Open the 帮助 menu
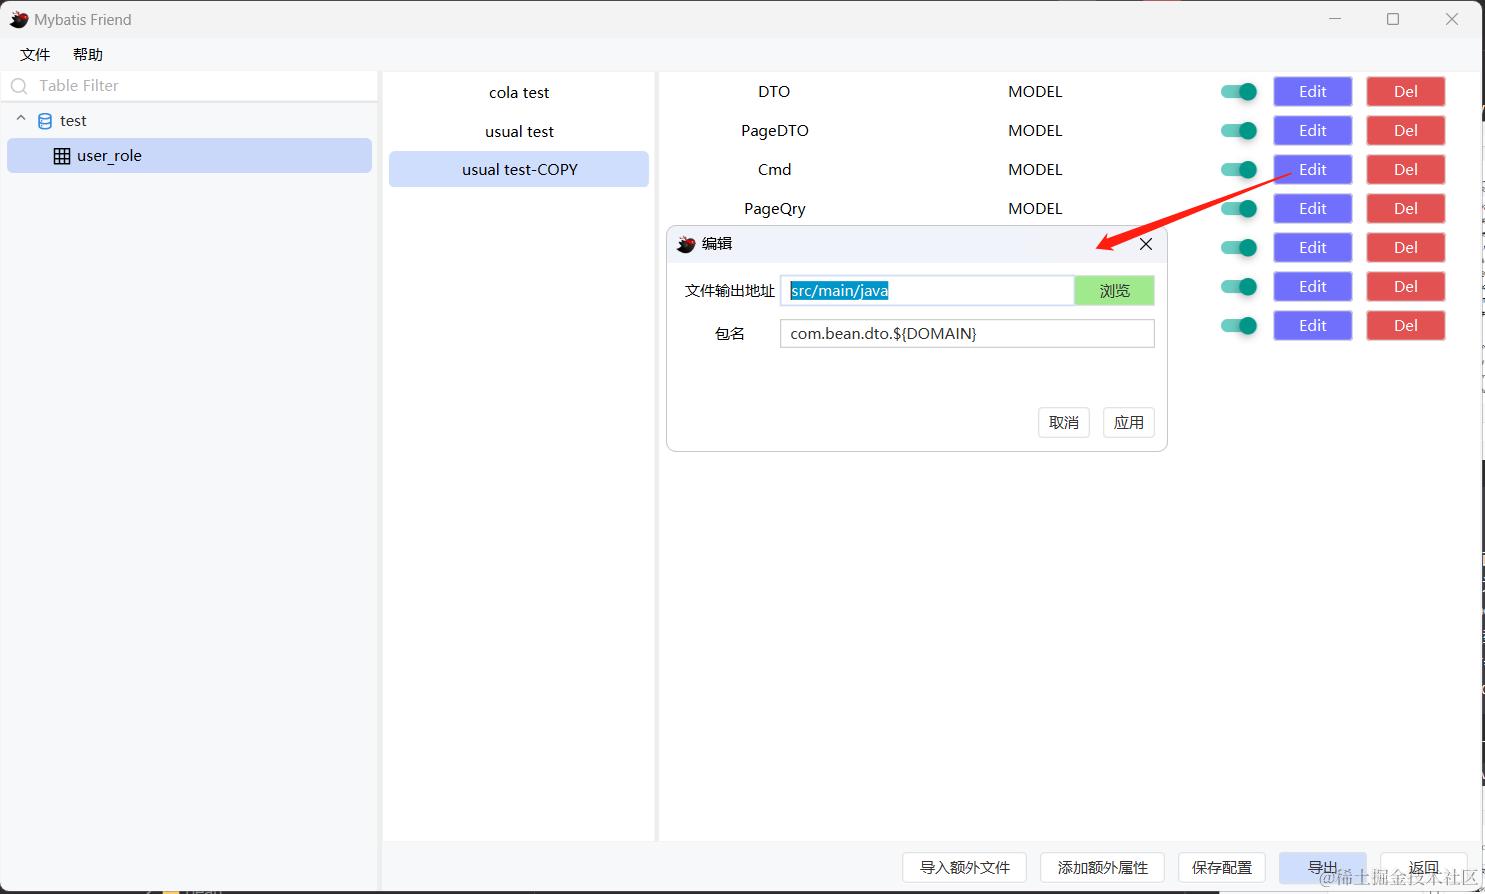This screenshot has height=894, width=1485. [88, 55]
